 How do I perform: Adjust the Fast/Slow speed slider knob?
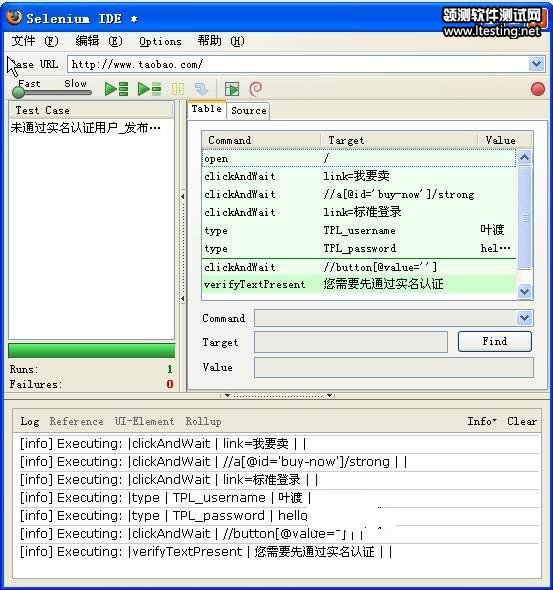click(18, 92)
